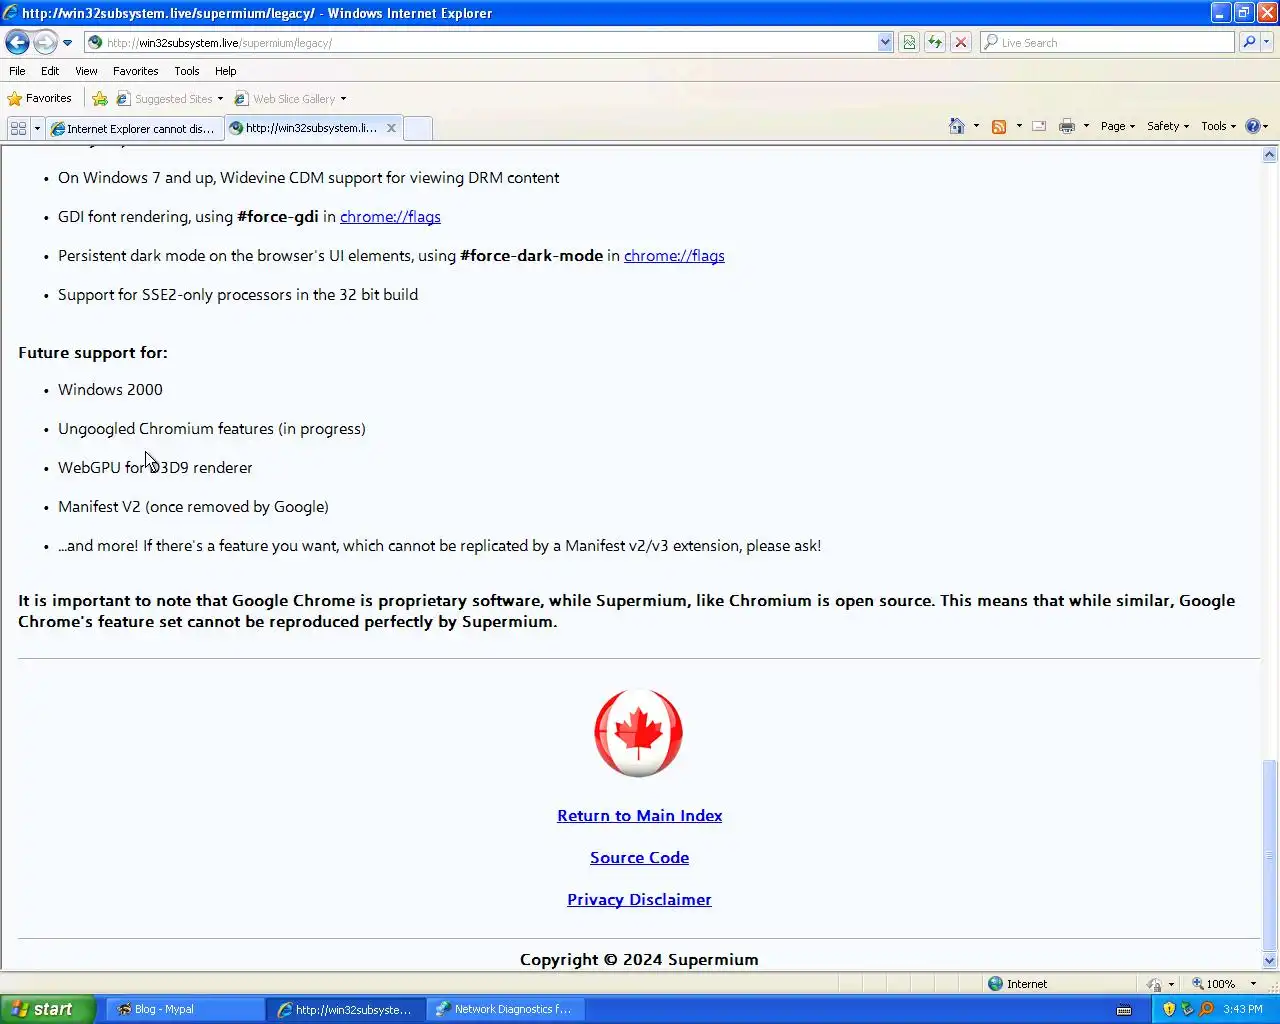Open the Help menu

pyautogui.click(x=225, y=71)
